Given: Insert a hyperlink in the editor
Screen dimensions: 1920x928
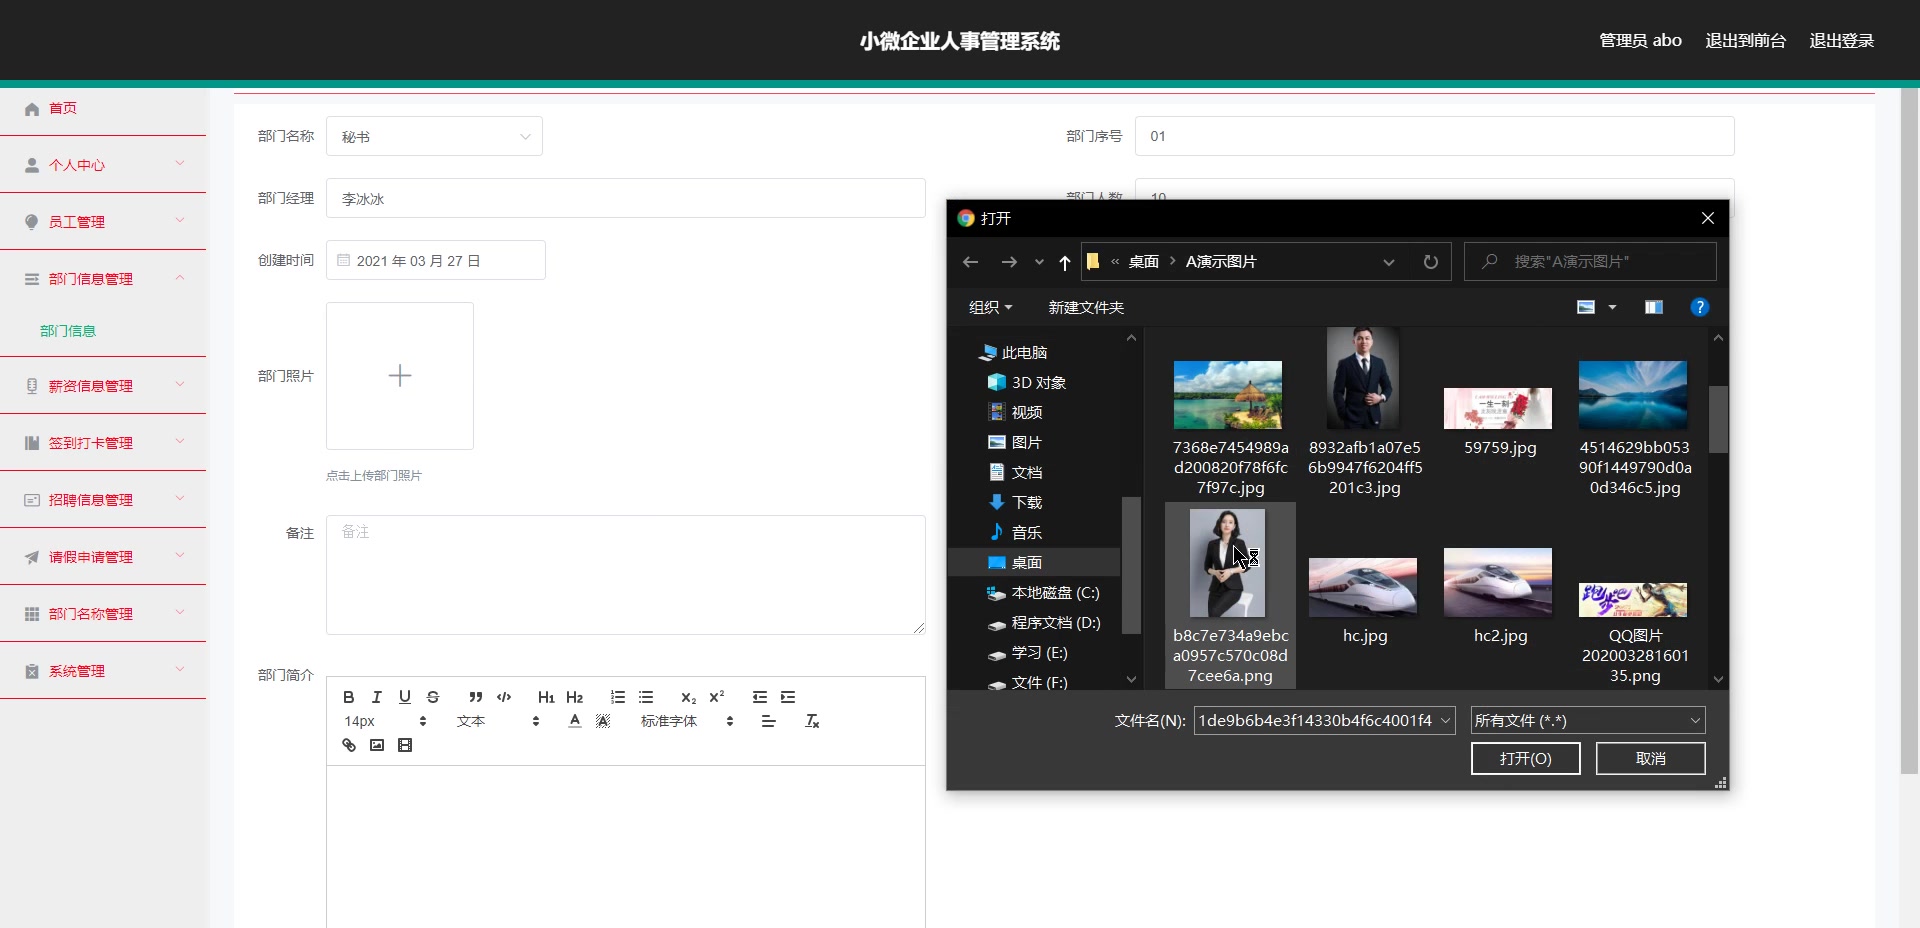Looking at the screenshot, I should click(348, 745).
